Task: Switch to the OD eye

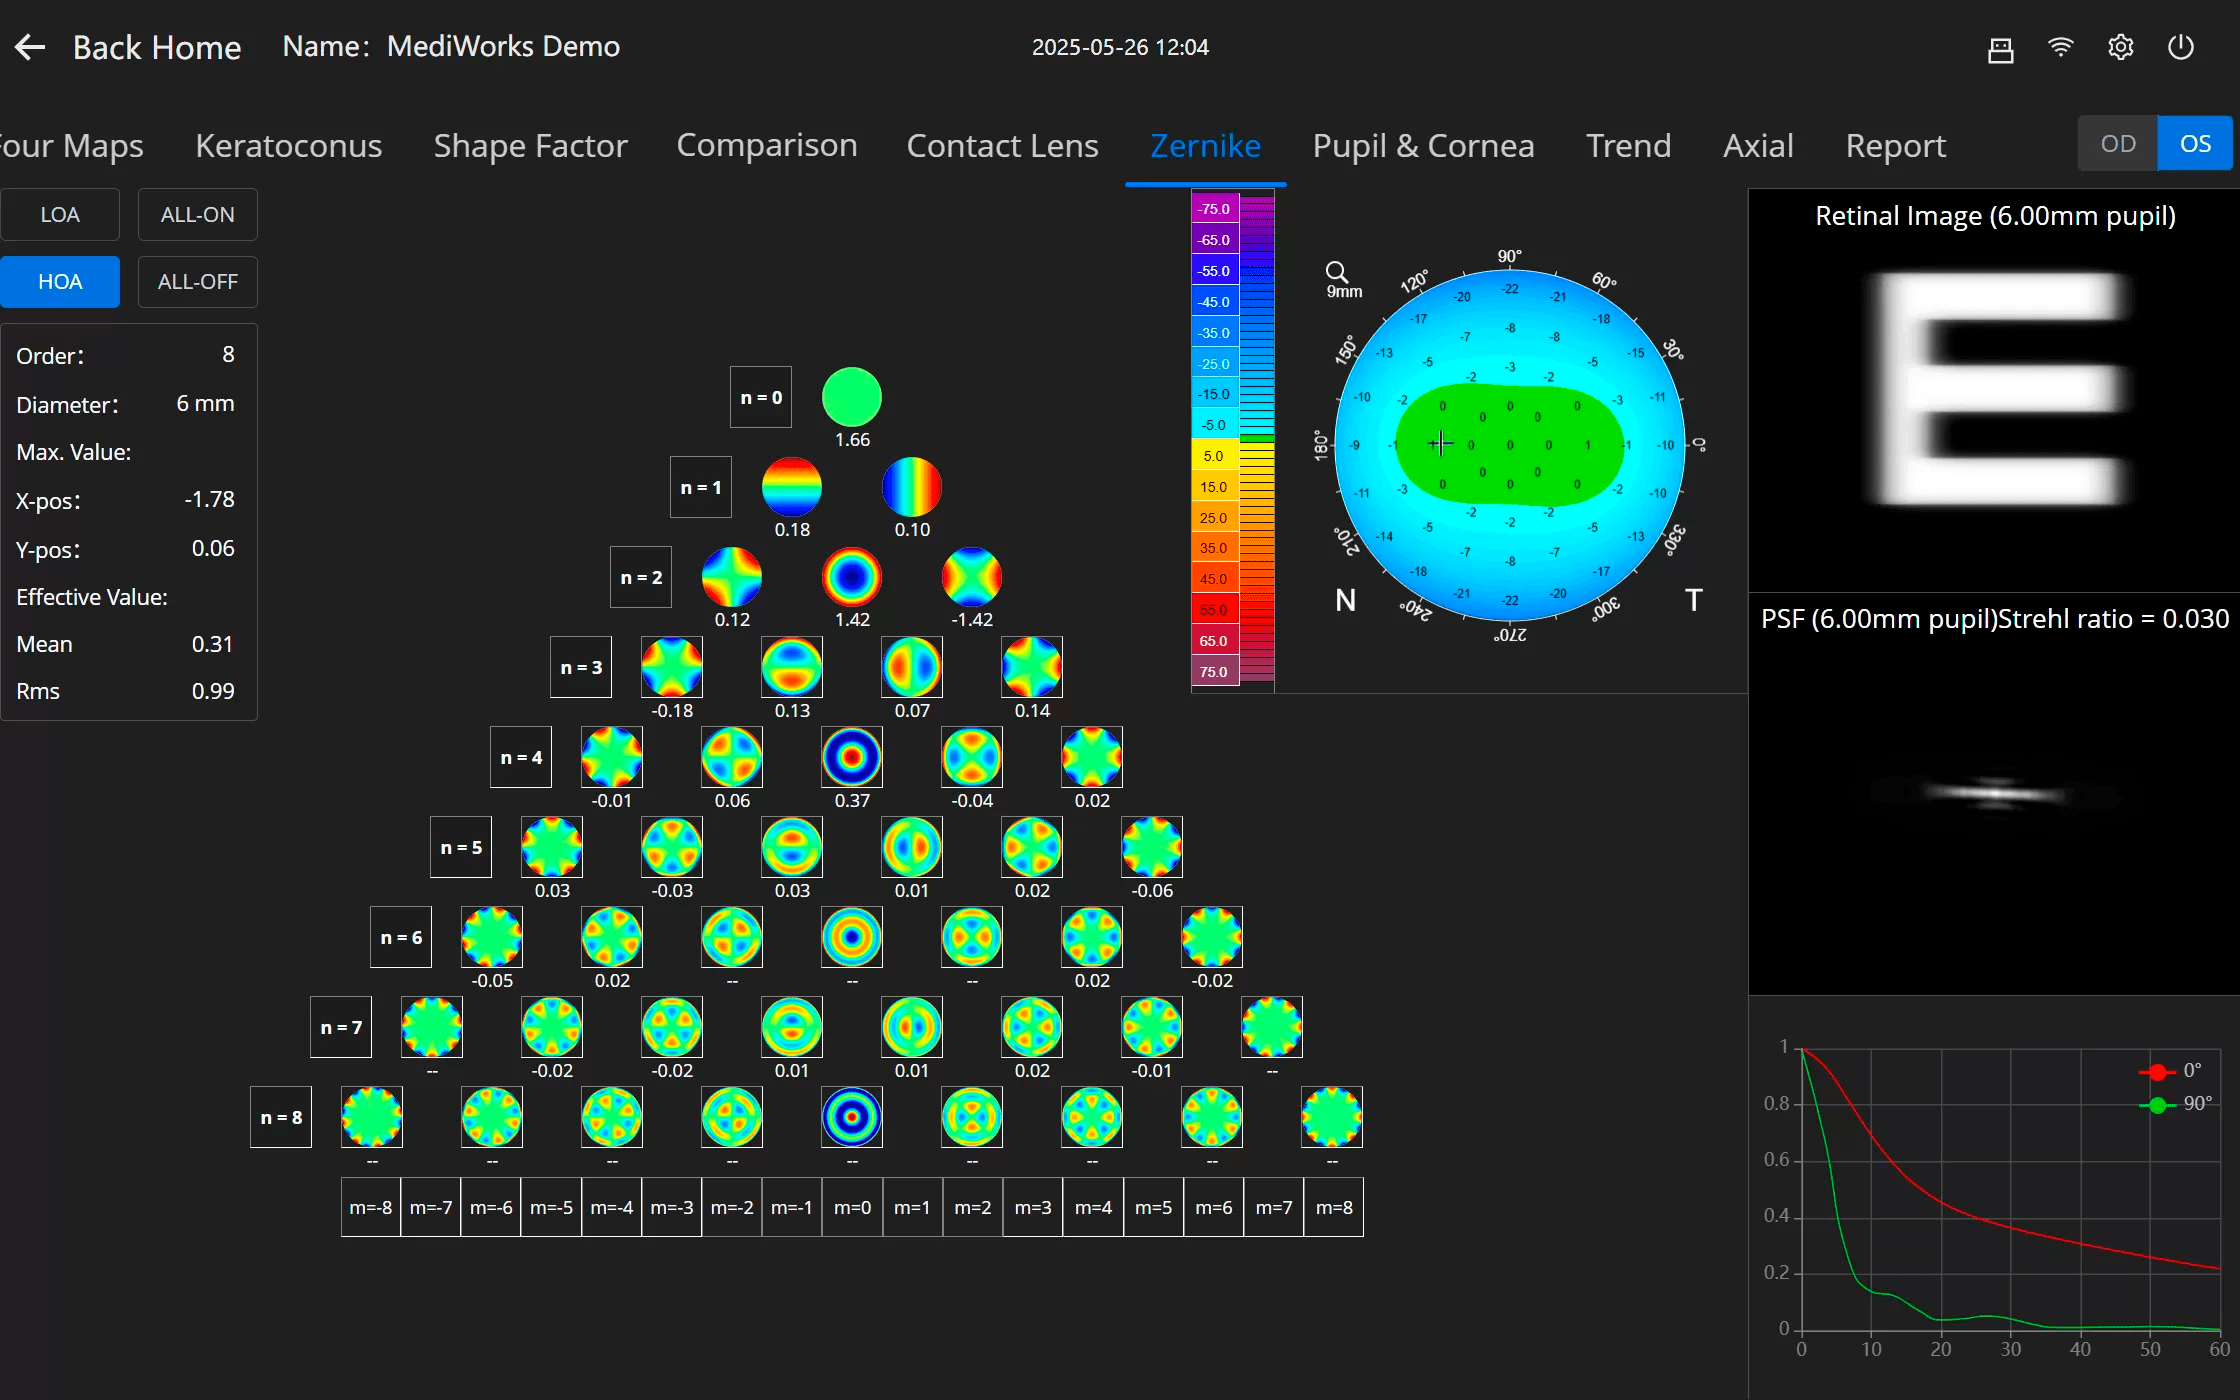Action: pos(2117,144)
